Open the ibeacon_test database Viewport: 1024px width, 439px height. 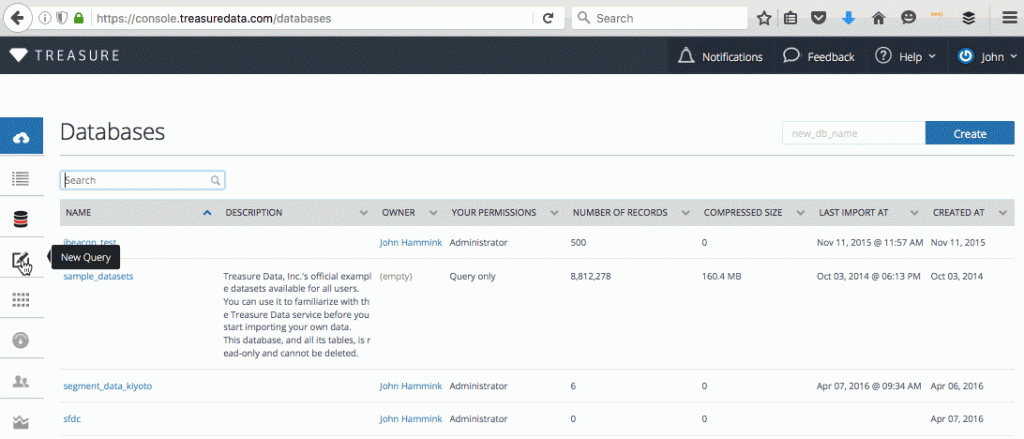(89, 242)
